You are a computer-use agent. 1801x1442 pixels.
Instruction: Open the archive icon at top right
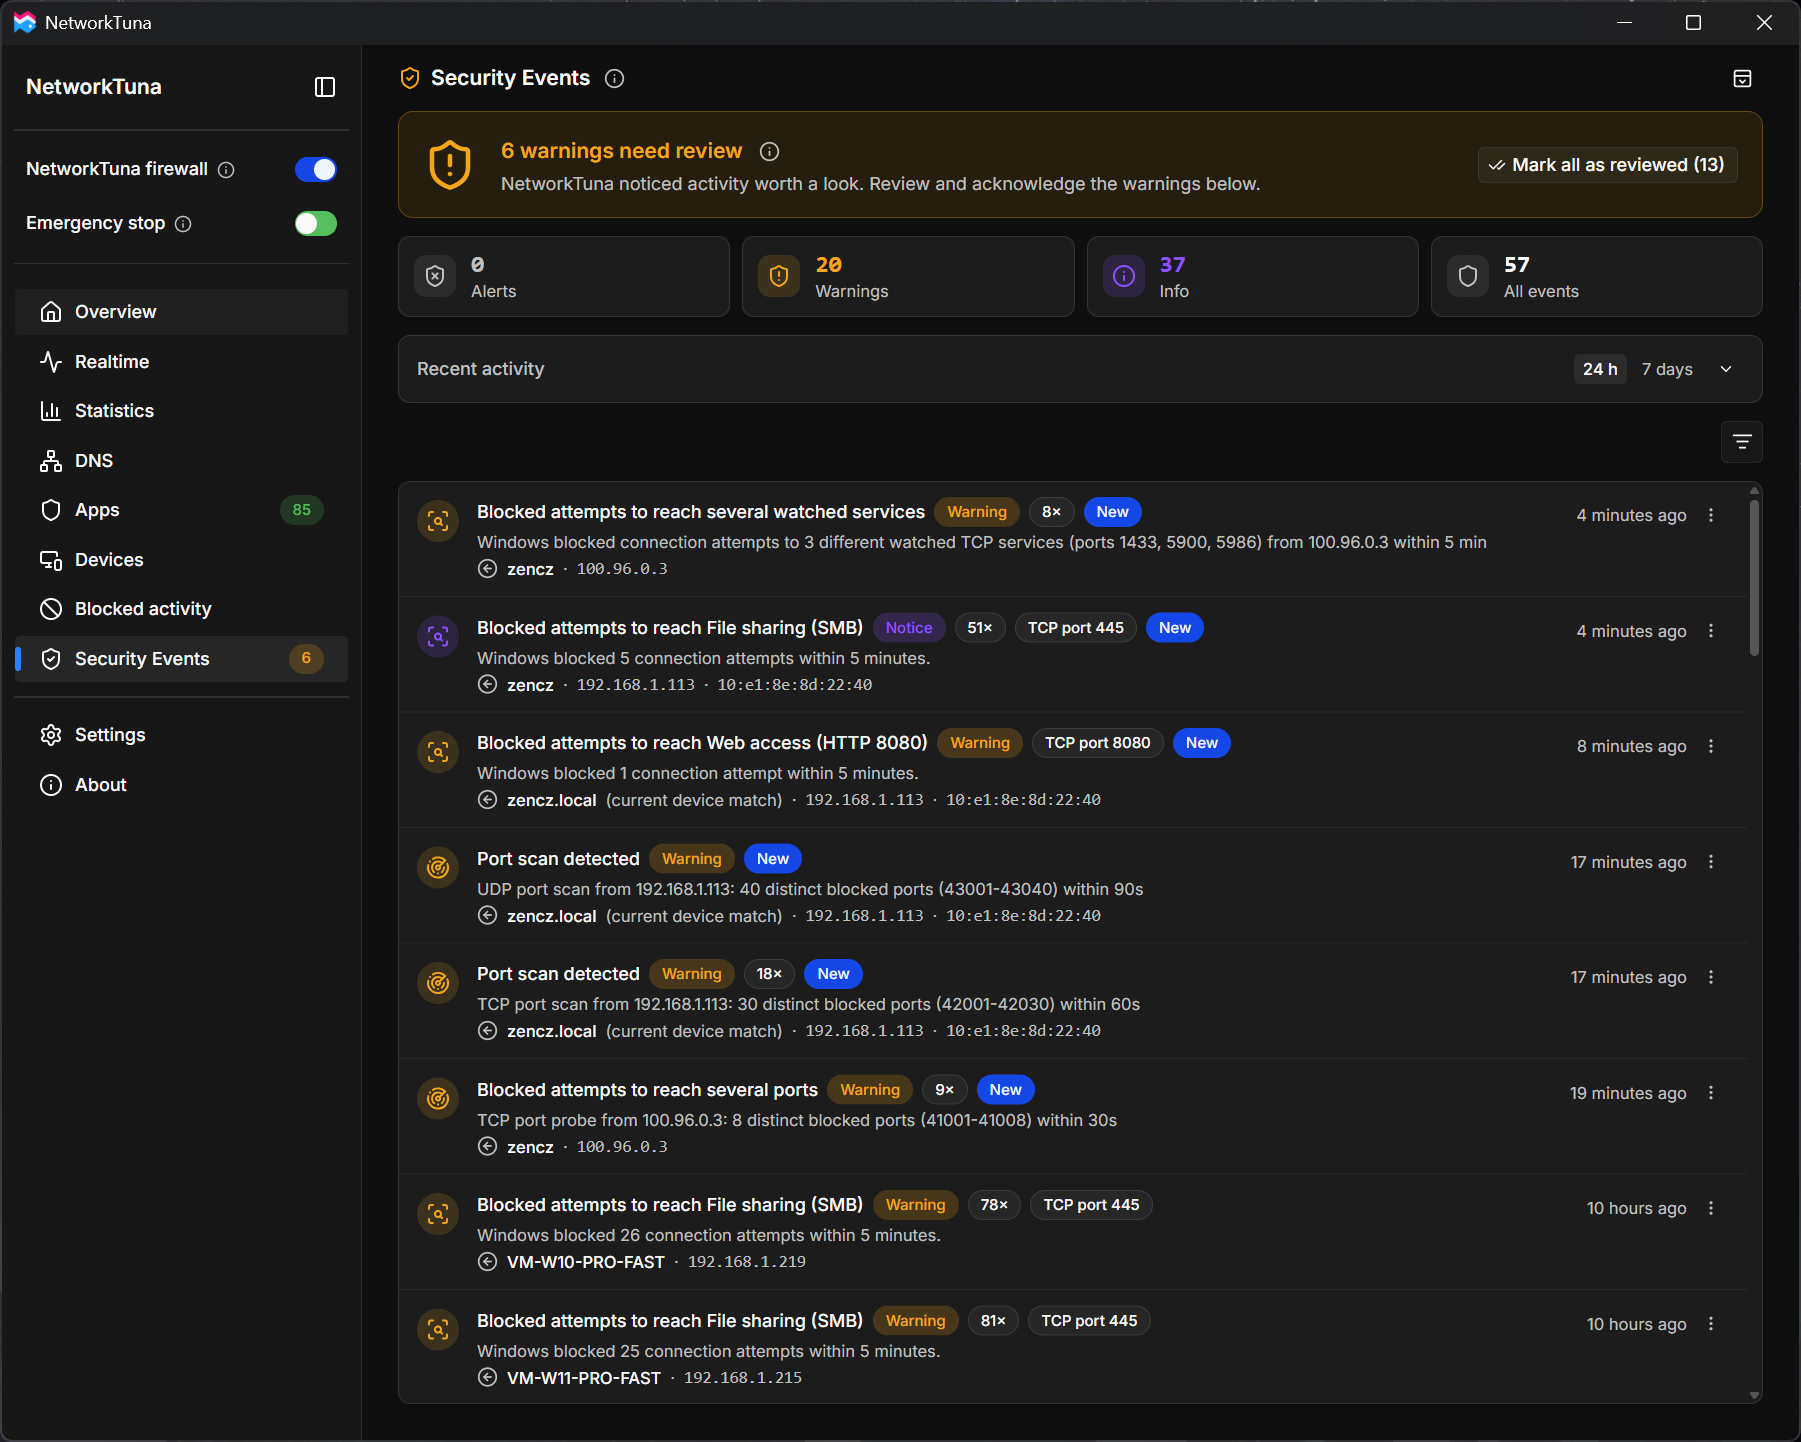point(1742,78)
